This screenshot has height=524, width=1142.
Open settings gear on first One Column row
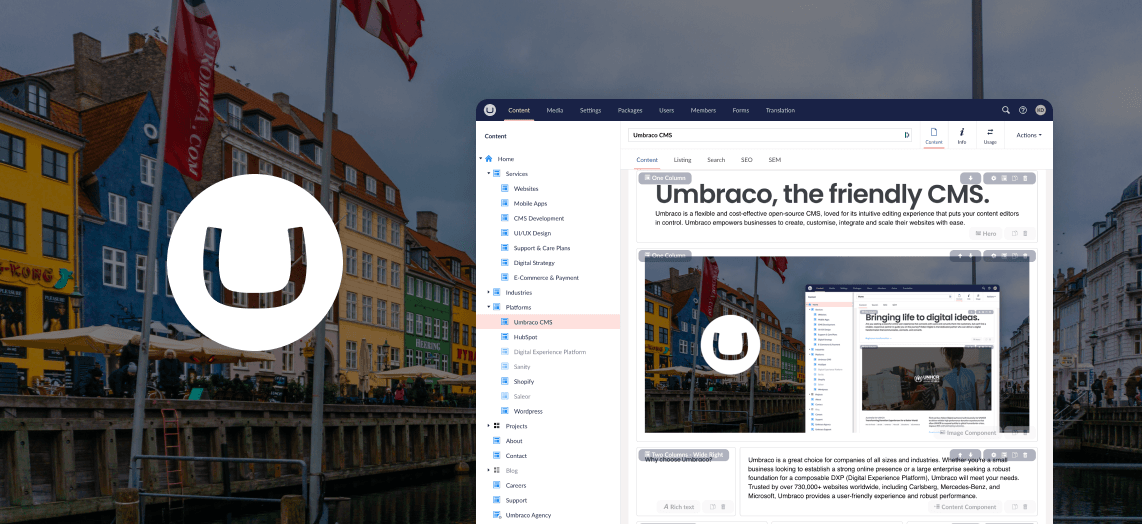pos(993,178)
